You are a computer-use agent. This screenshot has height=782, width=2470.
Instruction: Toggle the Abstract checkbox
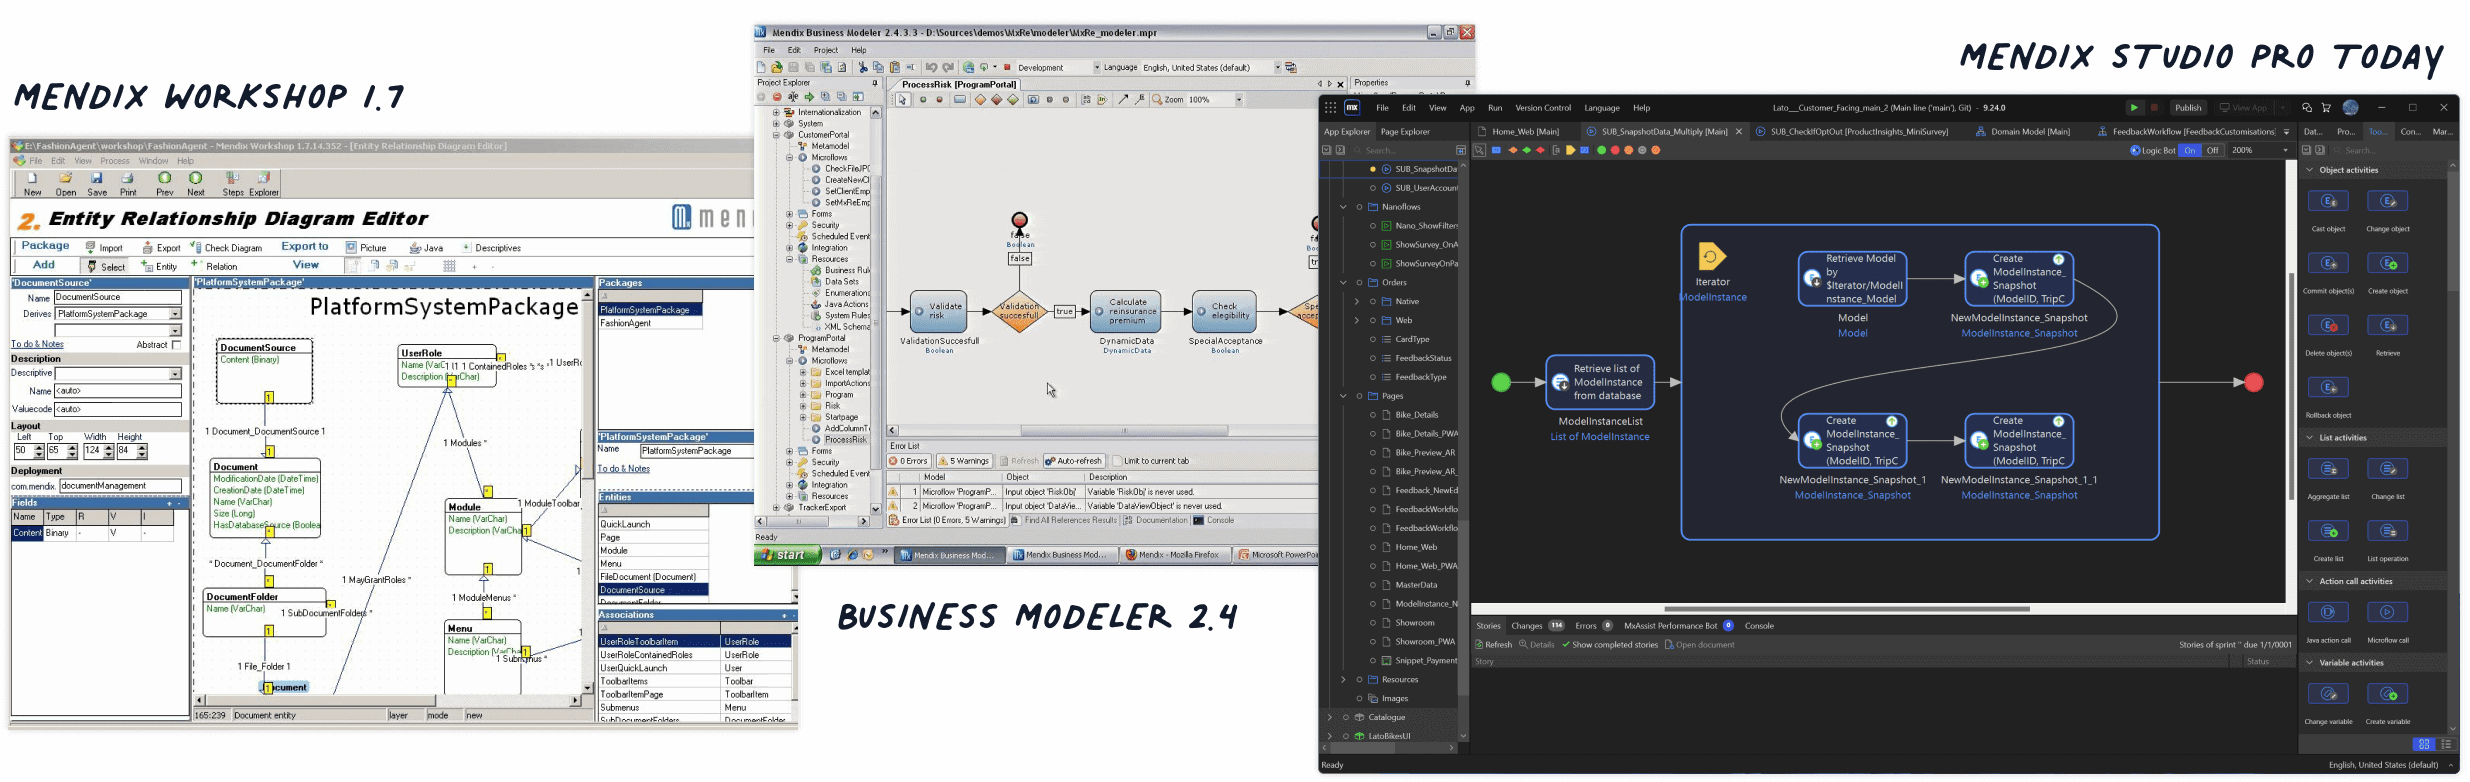(176, 345)
